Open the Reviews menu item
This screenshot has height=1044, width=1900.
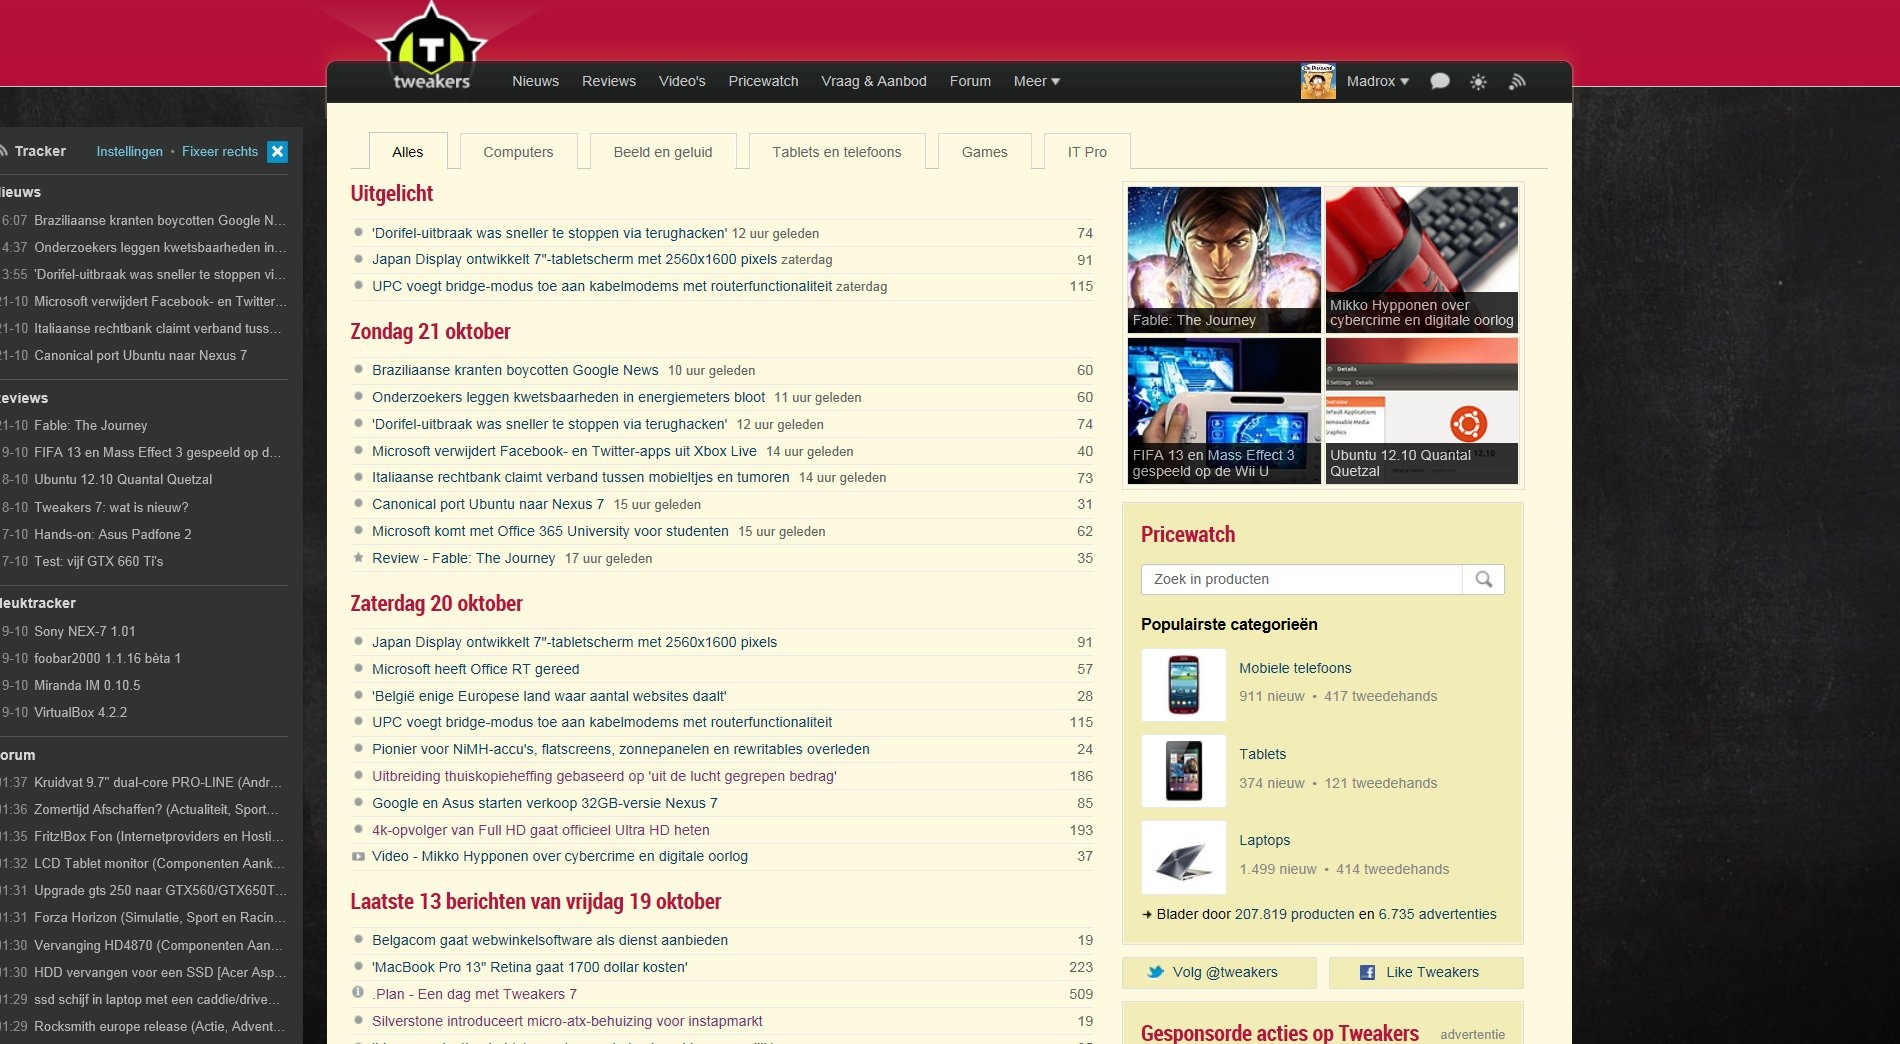608,81
